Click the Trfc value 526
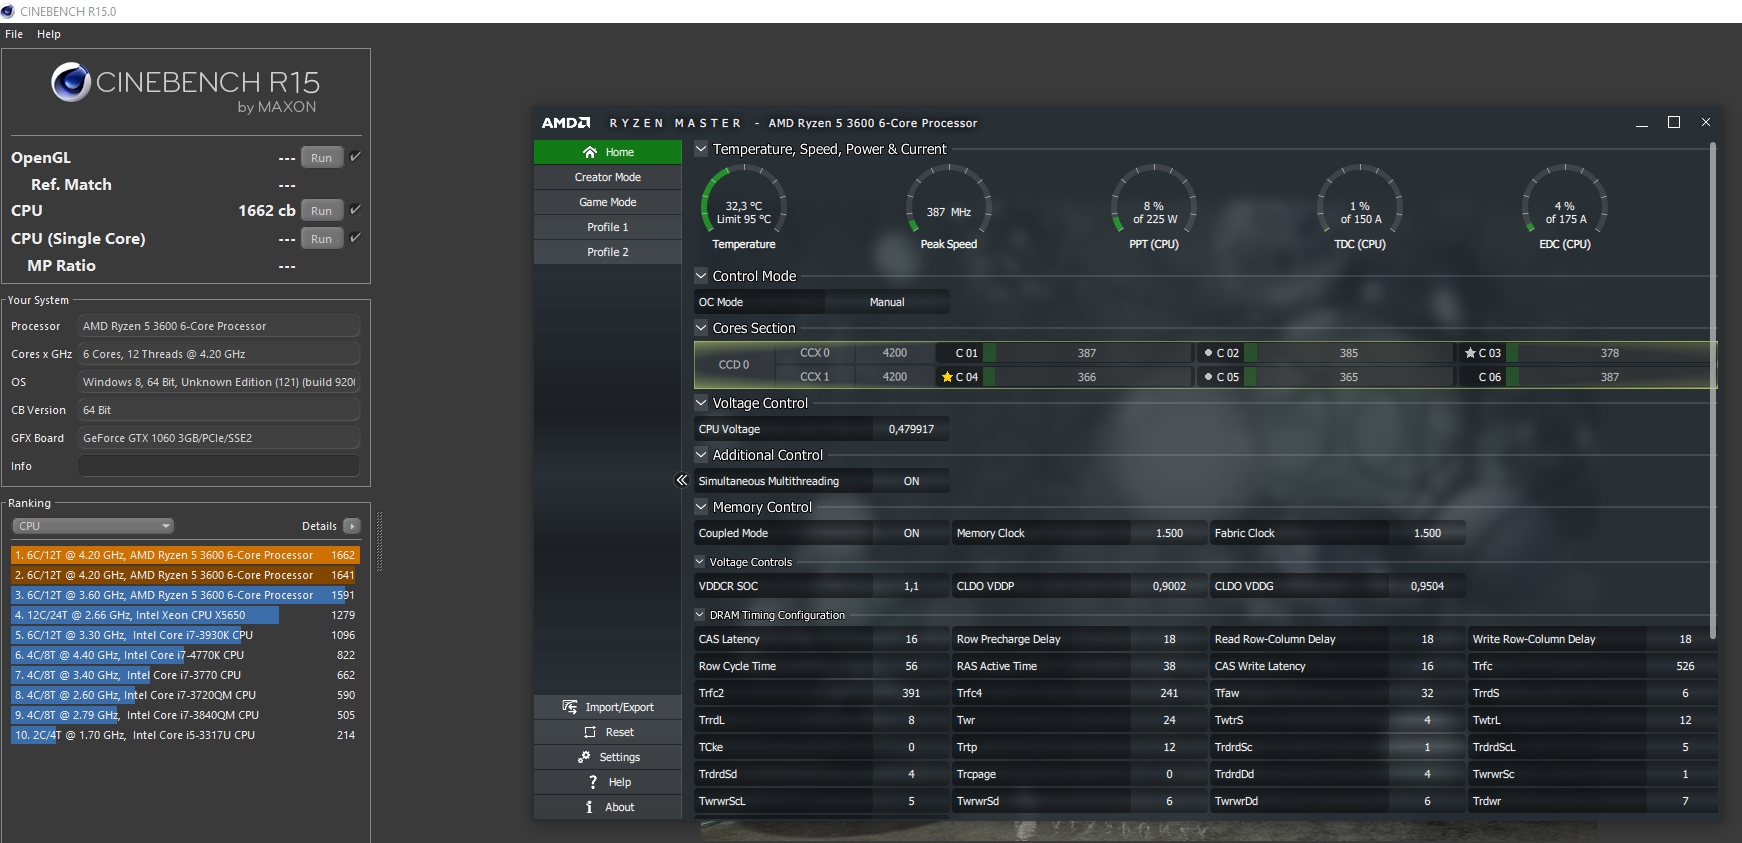This screenshot has width=1742, height=843. coord(1685,666)
